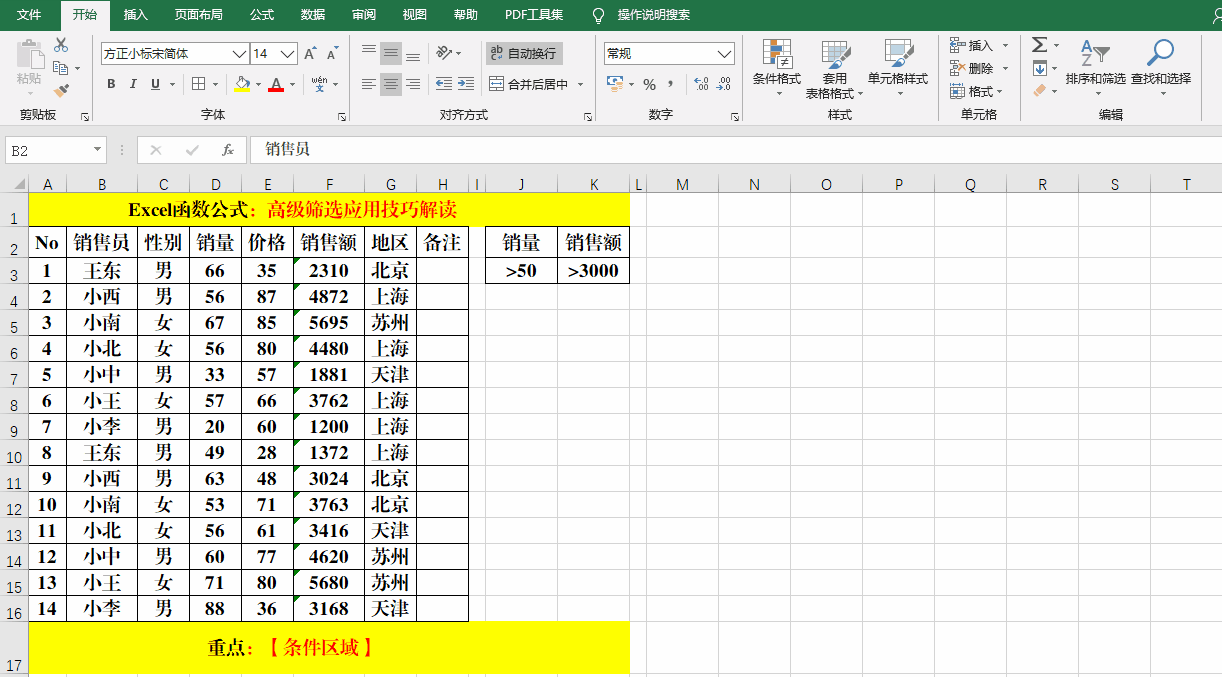Align text left
The width and height of the screenshot is (1222, 677).
(369, 84)
